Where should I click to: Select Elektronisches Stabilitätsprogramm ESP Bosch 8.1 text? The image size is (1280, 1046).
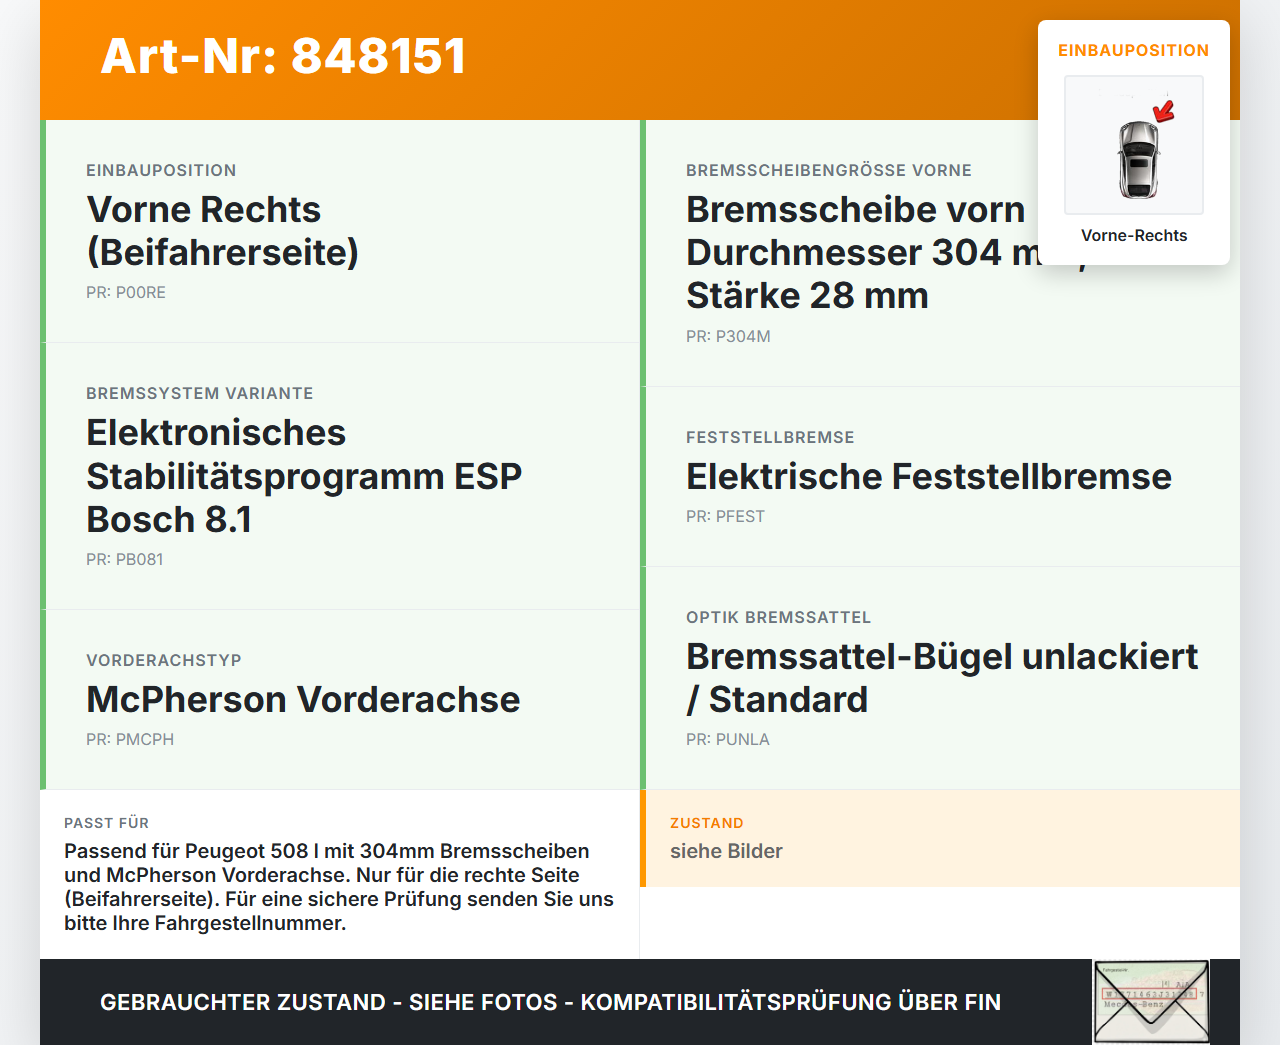(304, 476)
